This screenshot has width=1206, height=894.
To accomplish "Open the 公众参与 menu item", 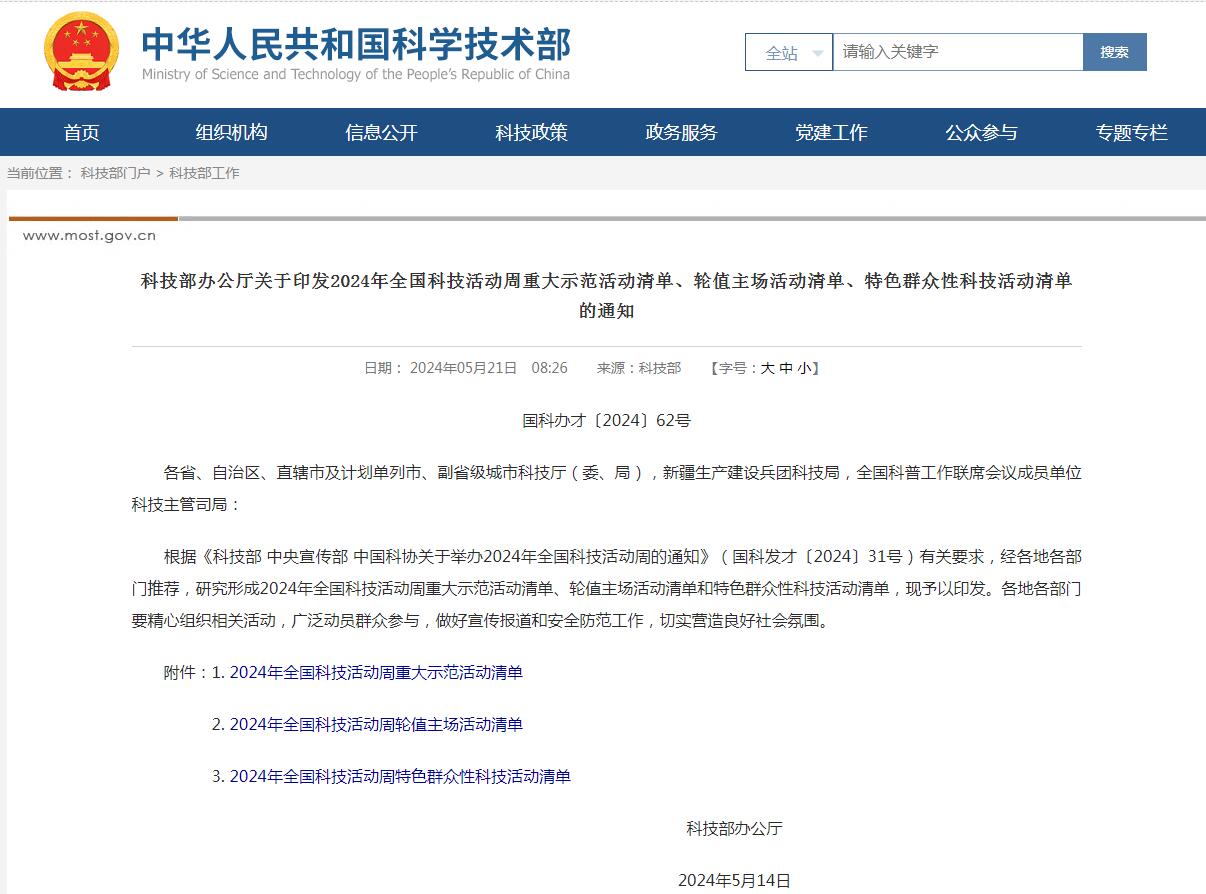I will tap(981, 133).
